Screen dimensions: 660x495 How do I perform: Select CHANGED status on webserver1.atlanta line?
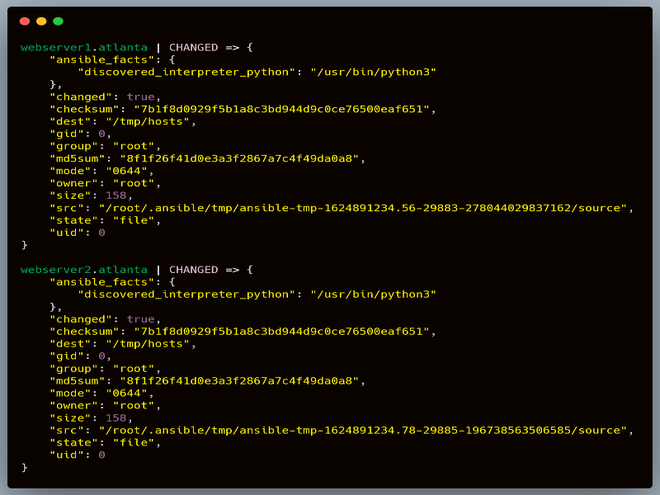click(194, 47)
